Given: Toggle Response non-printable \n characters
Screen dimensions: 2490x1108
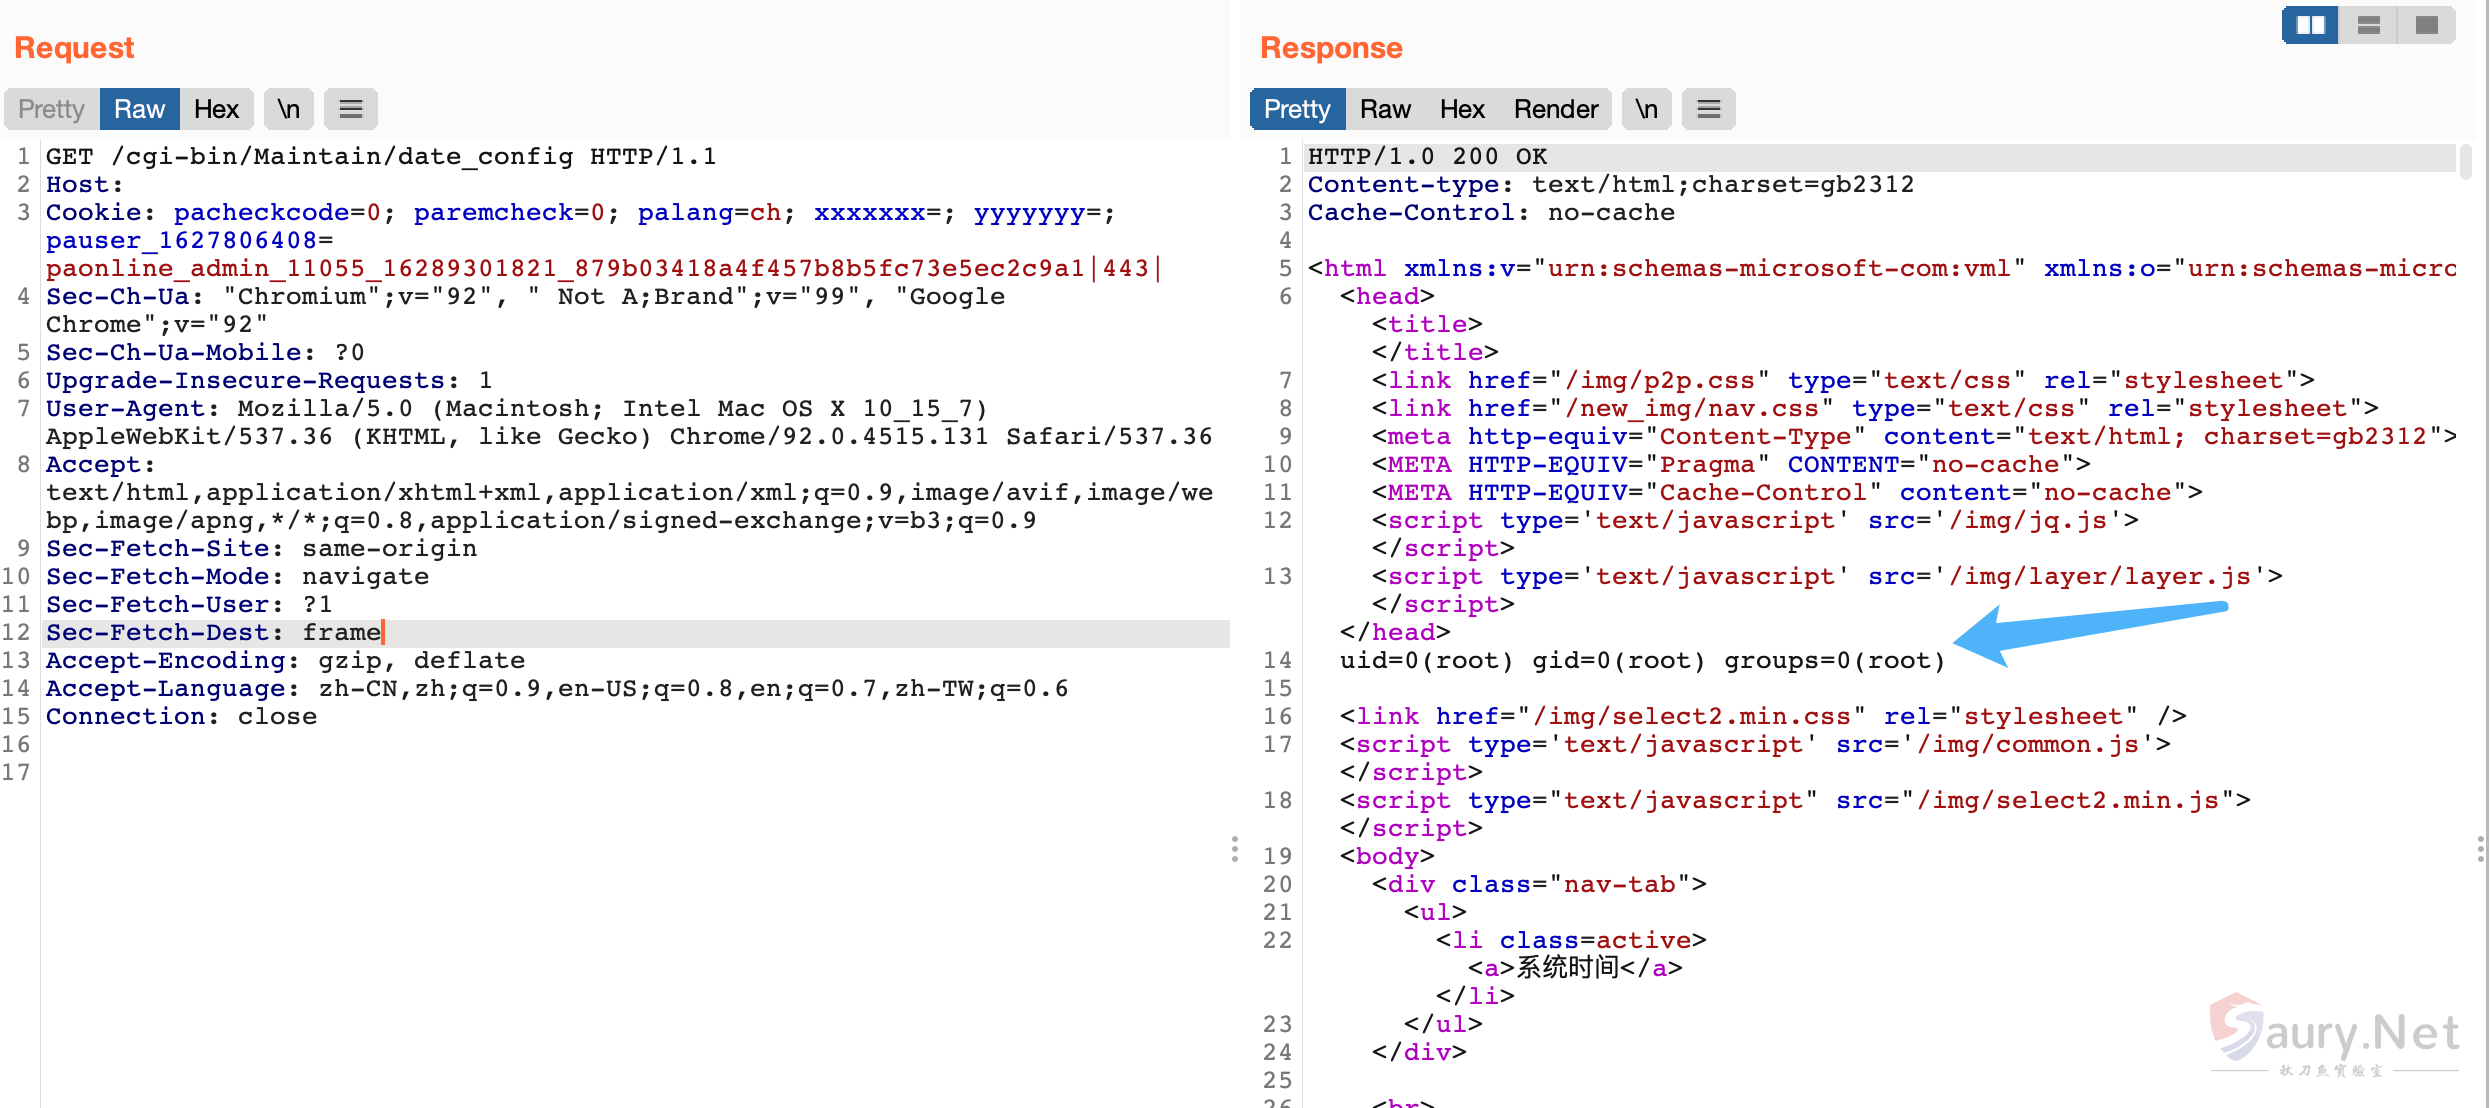Looking at the screenshot, I should 1646,109.
